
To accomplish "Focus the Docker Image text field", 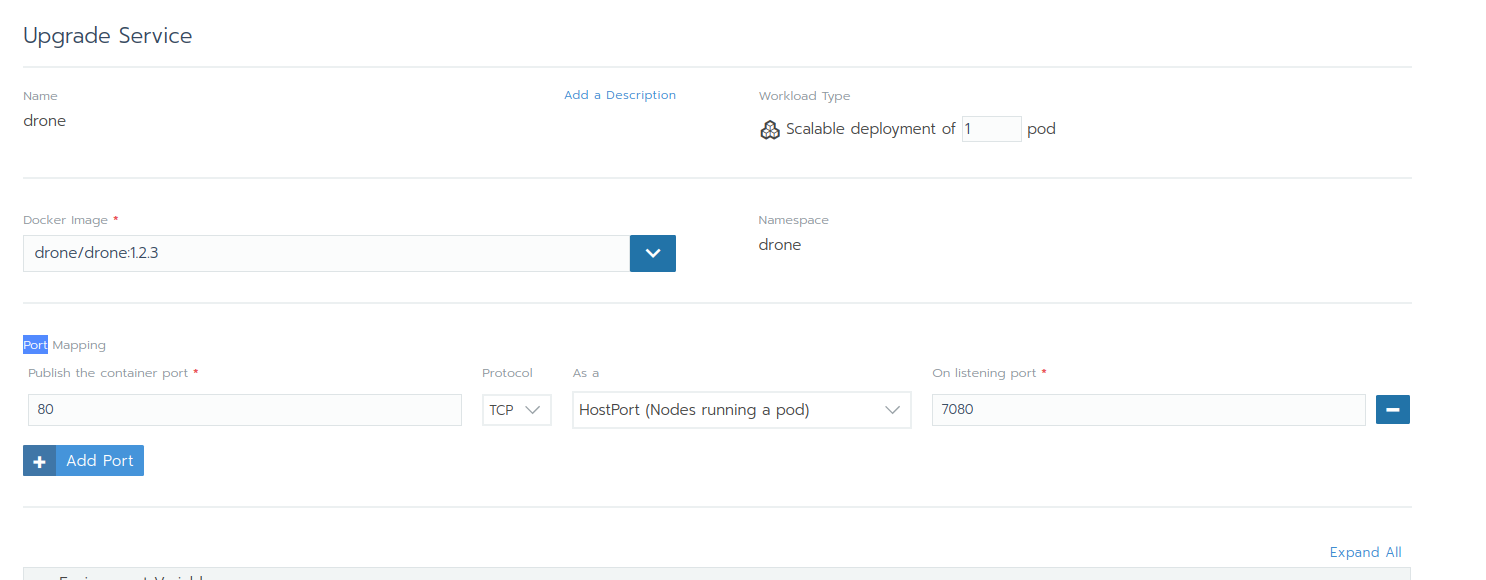I will (326, 253).
